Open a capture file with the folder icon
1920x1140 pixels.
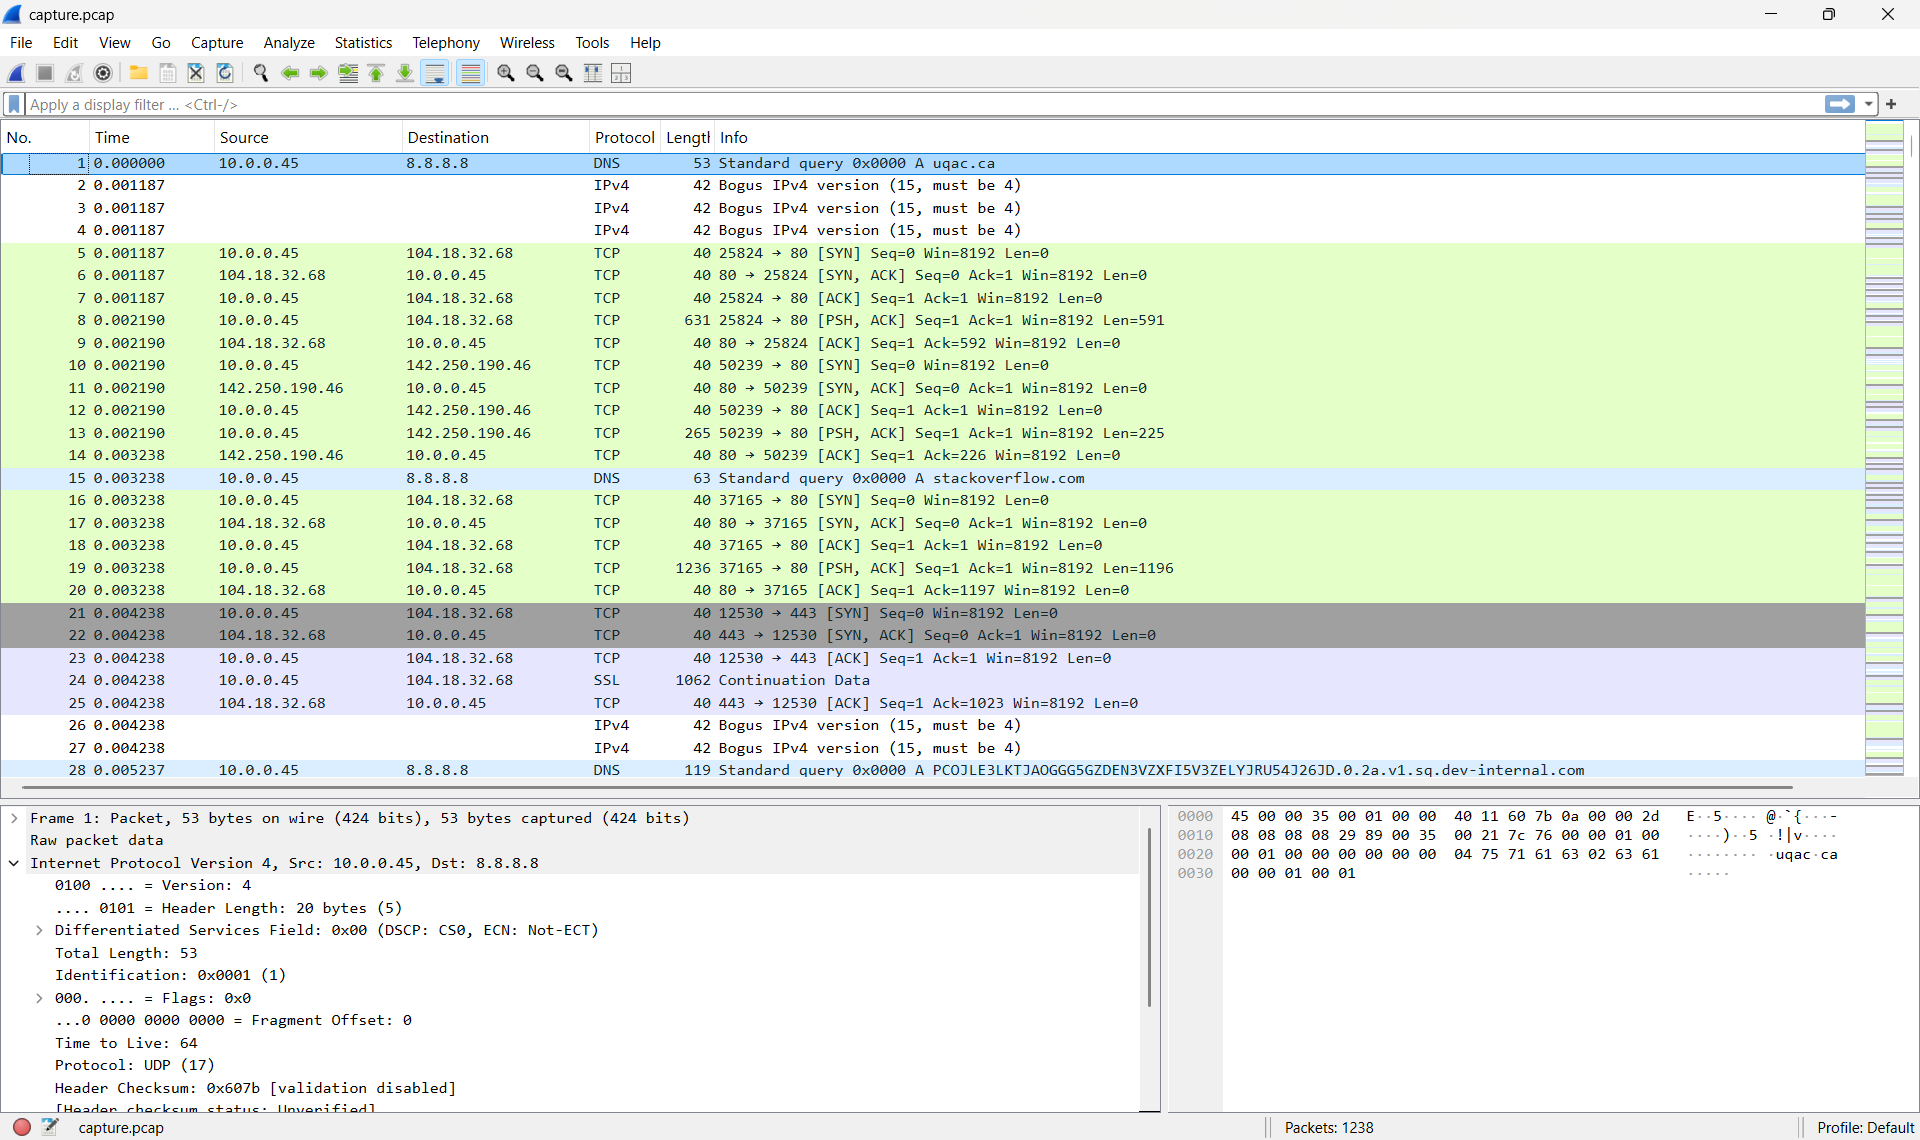tap(139, 73)
